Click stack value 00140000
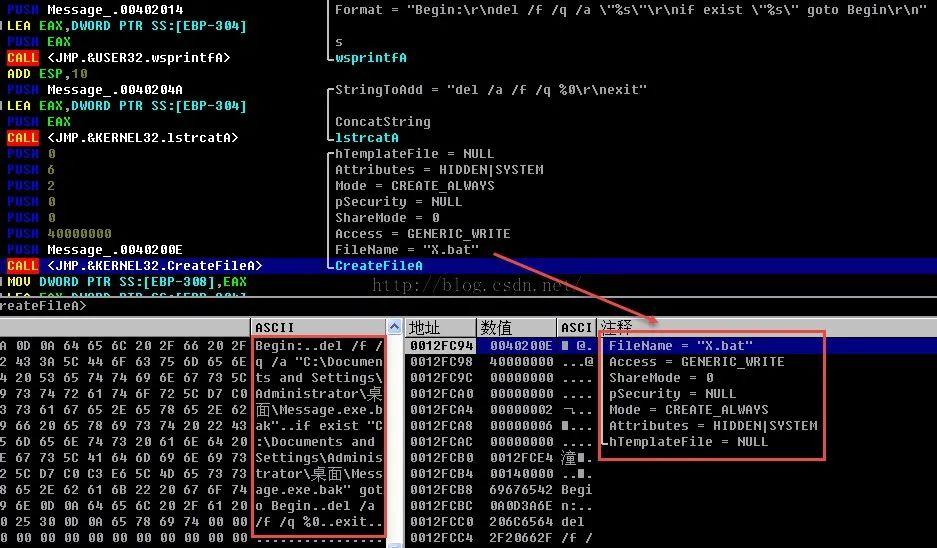Image resolution: width=937 pixels, height=548 pixels. pyautogui.click(x=521, y=474)
